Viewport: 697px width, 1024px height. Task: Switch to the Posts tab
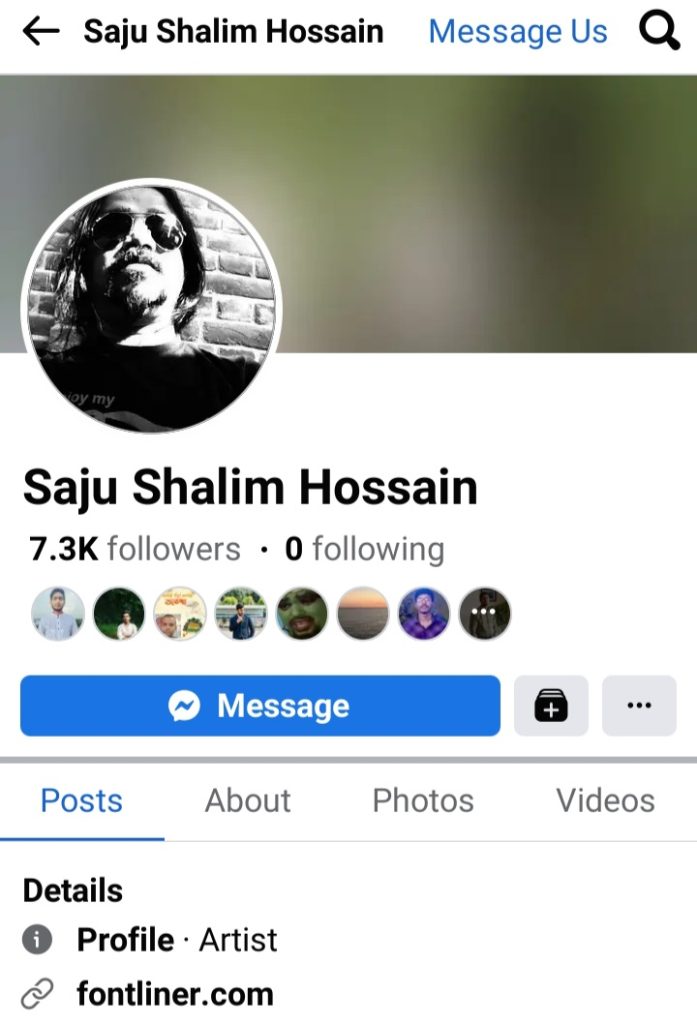[82, 801]
